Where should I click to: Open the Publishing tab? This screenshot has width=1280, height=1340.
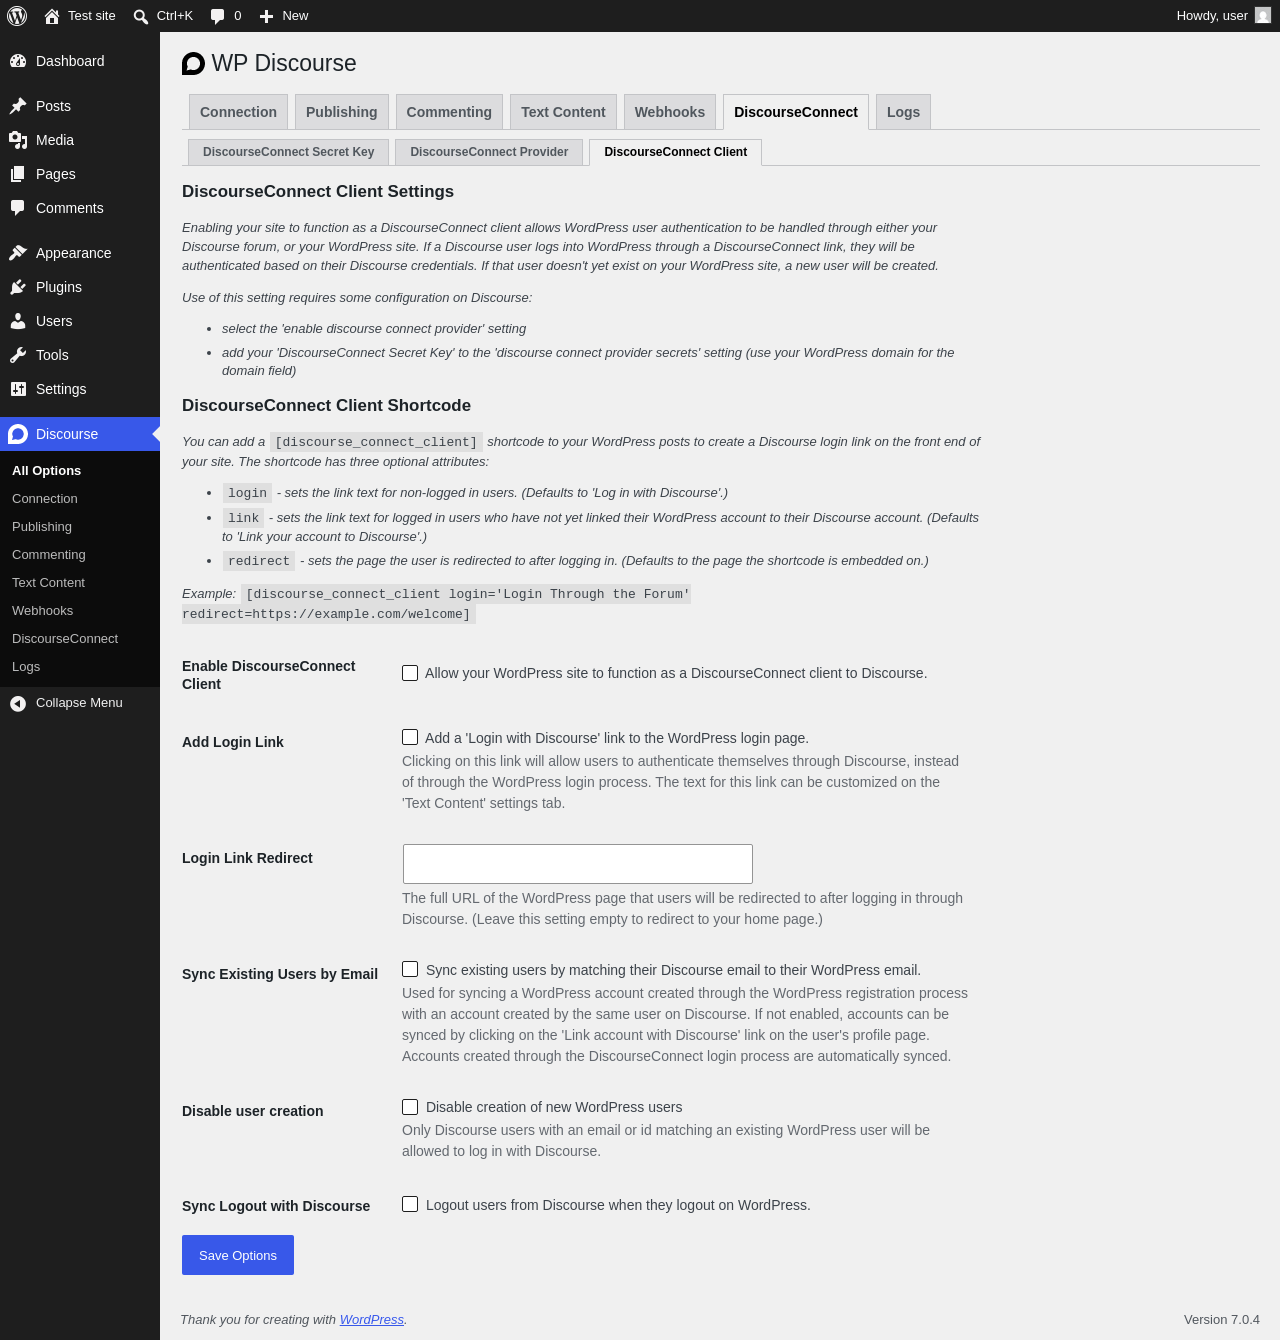tap(341, 112)
